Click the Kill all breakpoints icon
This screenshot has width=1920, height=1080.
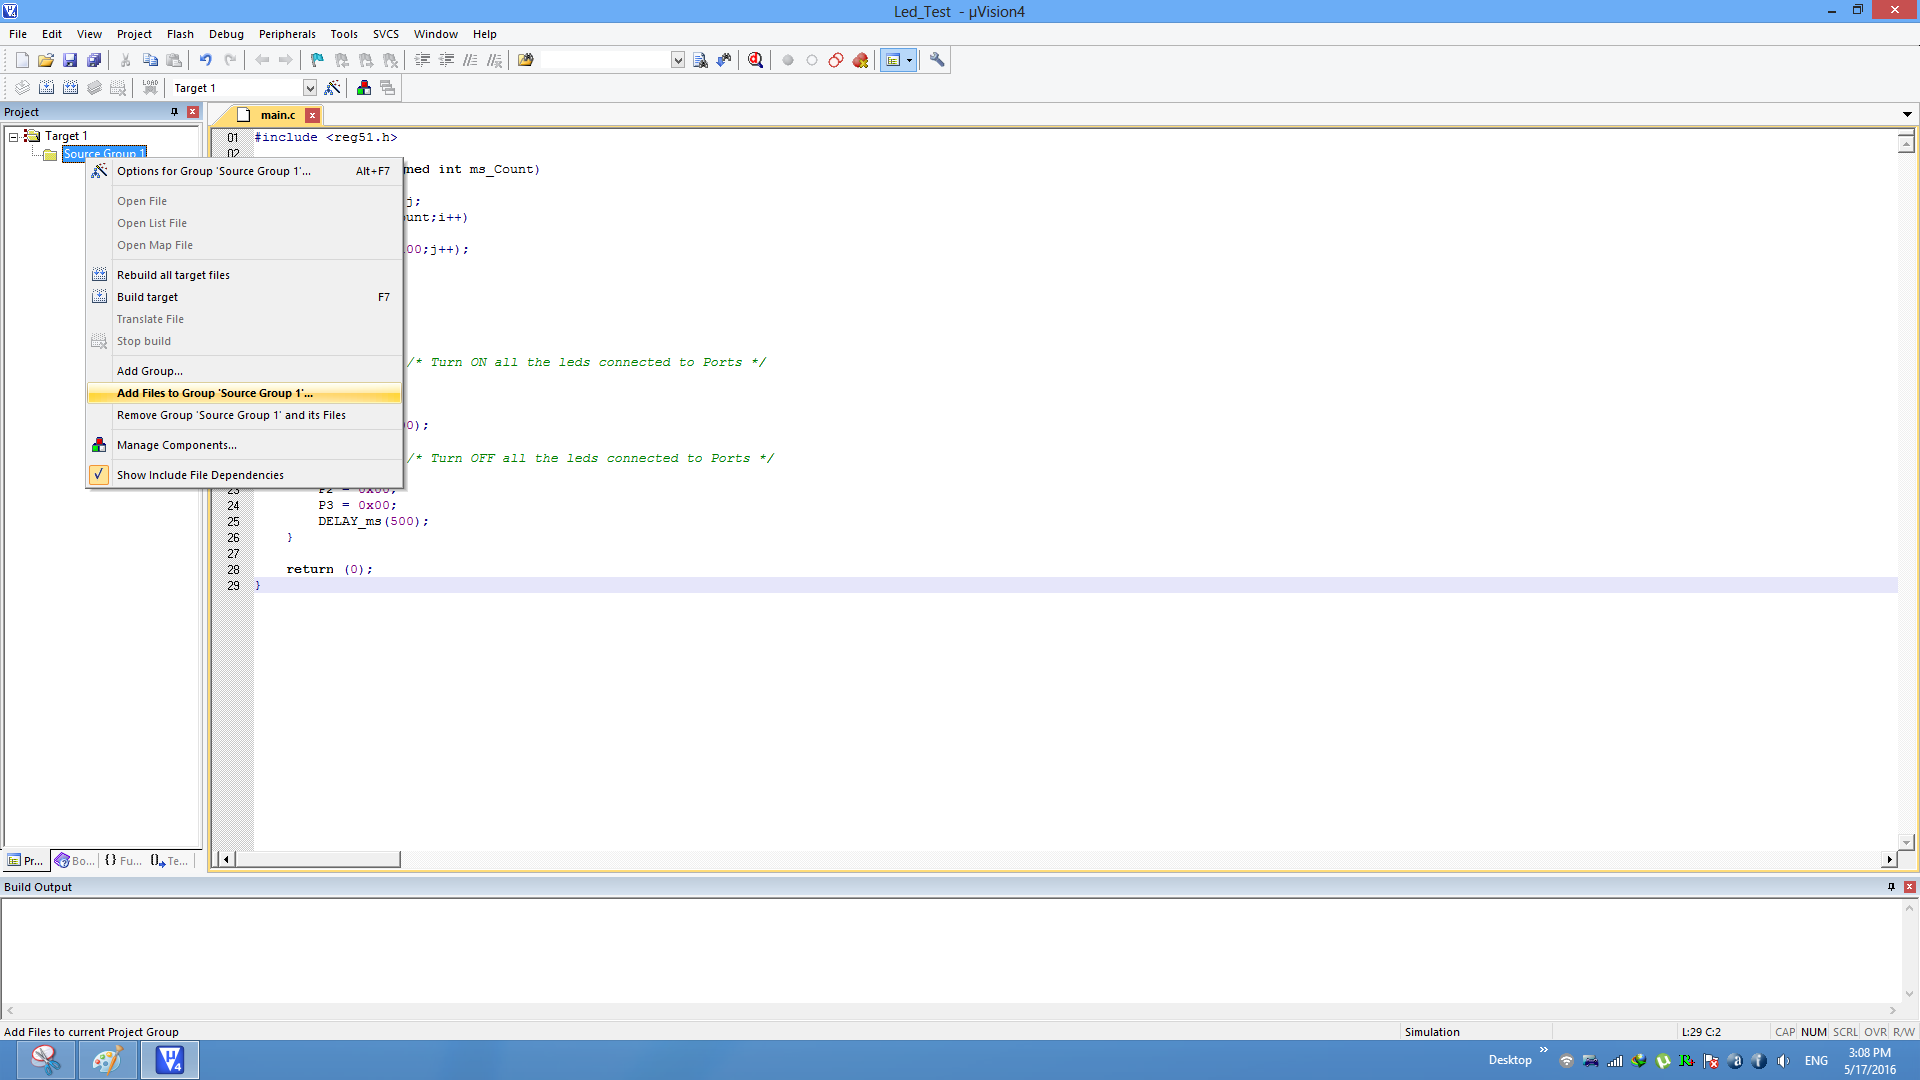(x=860, y=60)
